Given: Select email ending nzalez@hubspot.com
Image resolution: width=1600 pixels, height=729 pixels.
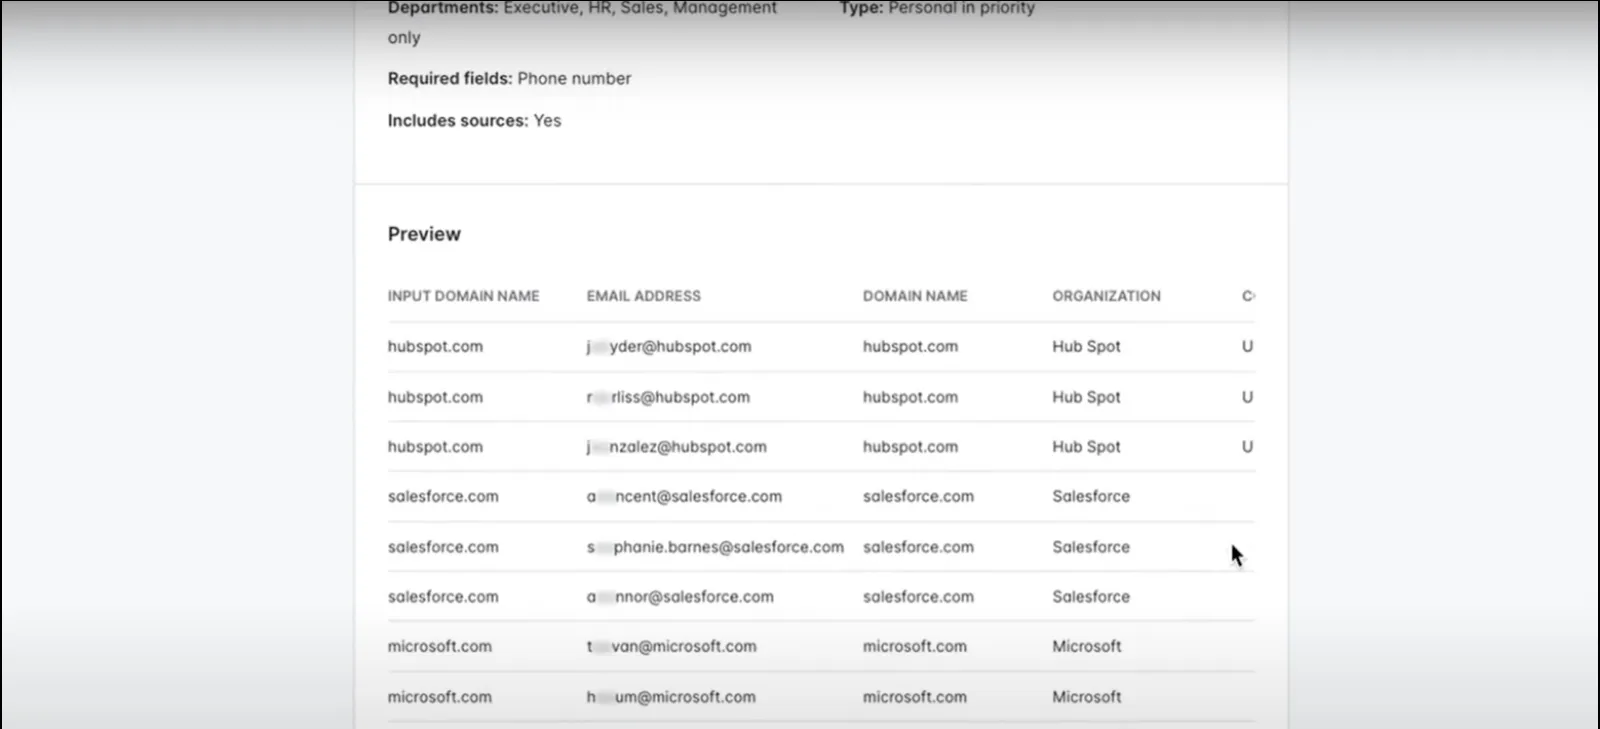Looking at the screenshot, I should pos(677,447).
